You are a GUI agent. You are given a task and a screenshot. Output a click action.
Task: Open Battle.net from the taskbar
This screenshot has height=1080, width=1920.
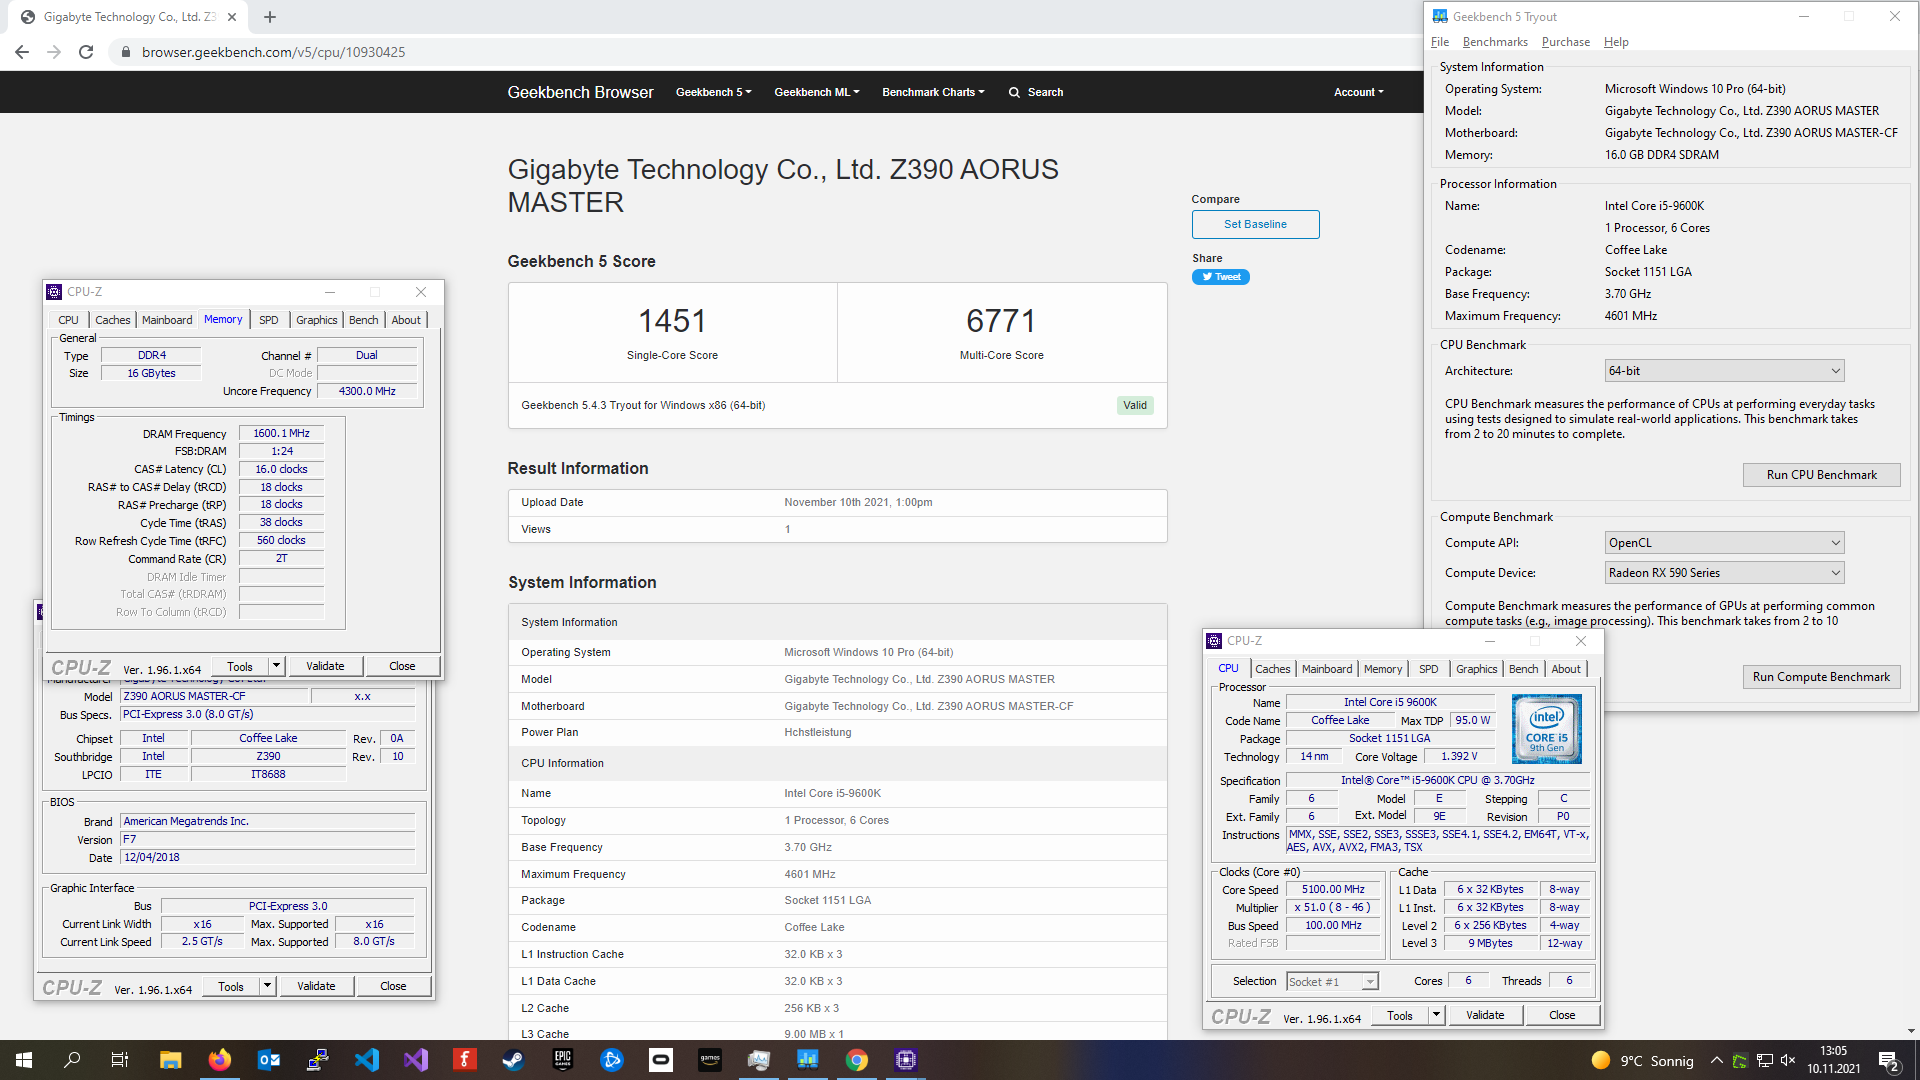coord(612,1060)
